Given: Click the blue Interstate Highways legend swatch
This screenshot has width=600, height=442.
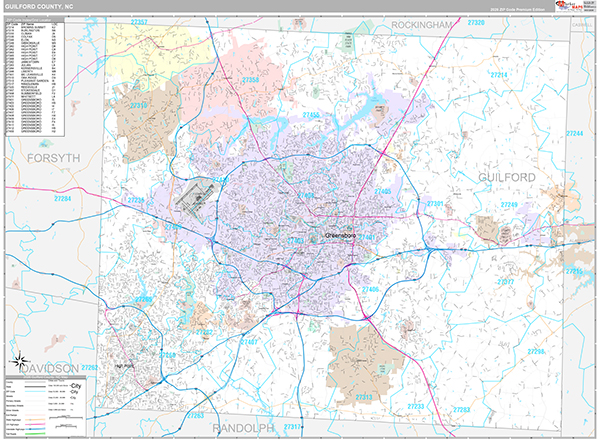Looking at the screenshot, I should tap(35, 429).
